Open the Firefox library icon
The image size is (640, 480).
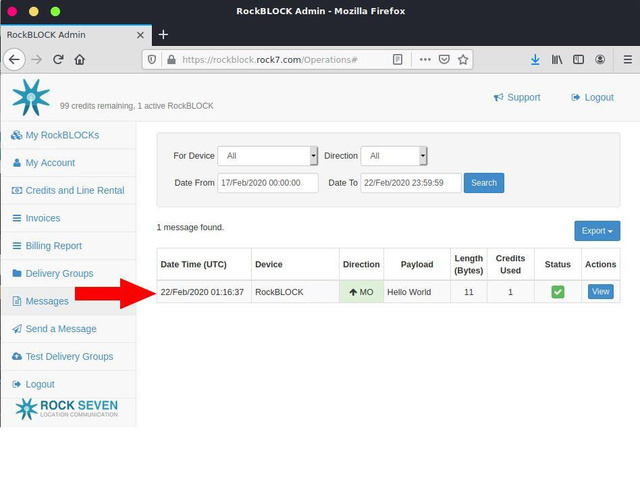tap(557, 60)
